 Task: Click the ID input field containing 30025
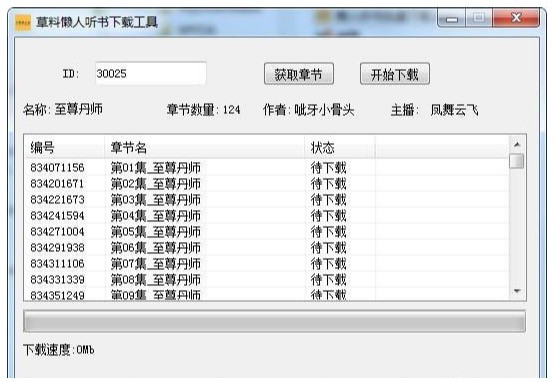click(151, 73)
